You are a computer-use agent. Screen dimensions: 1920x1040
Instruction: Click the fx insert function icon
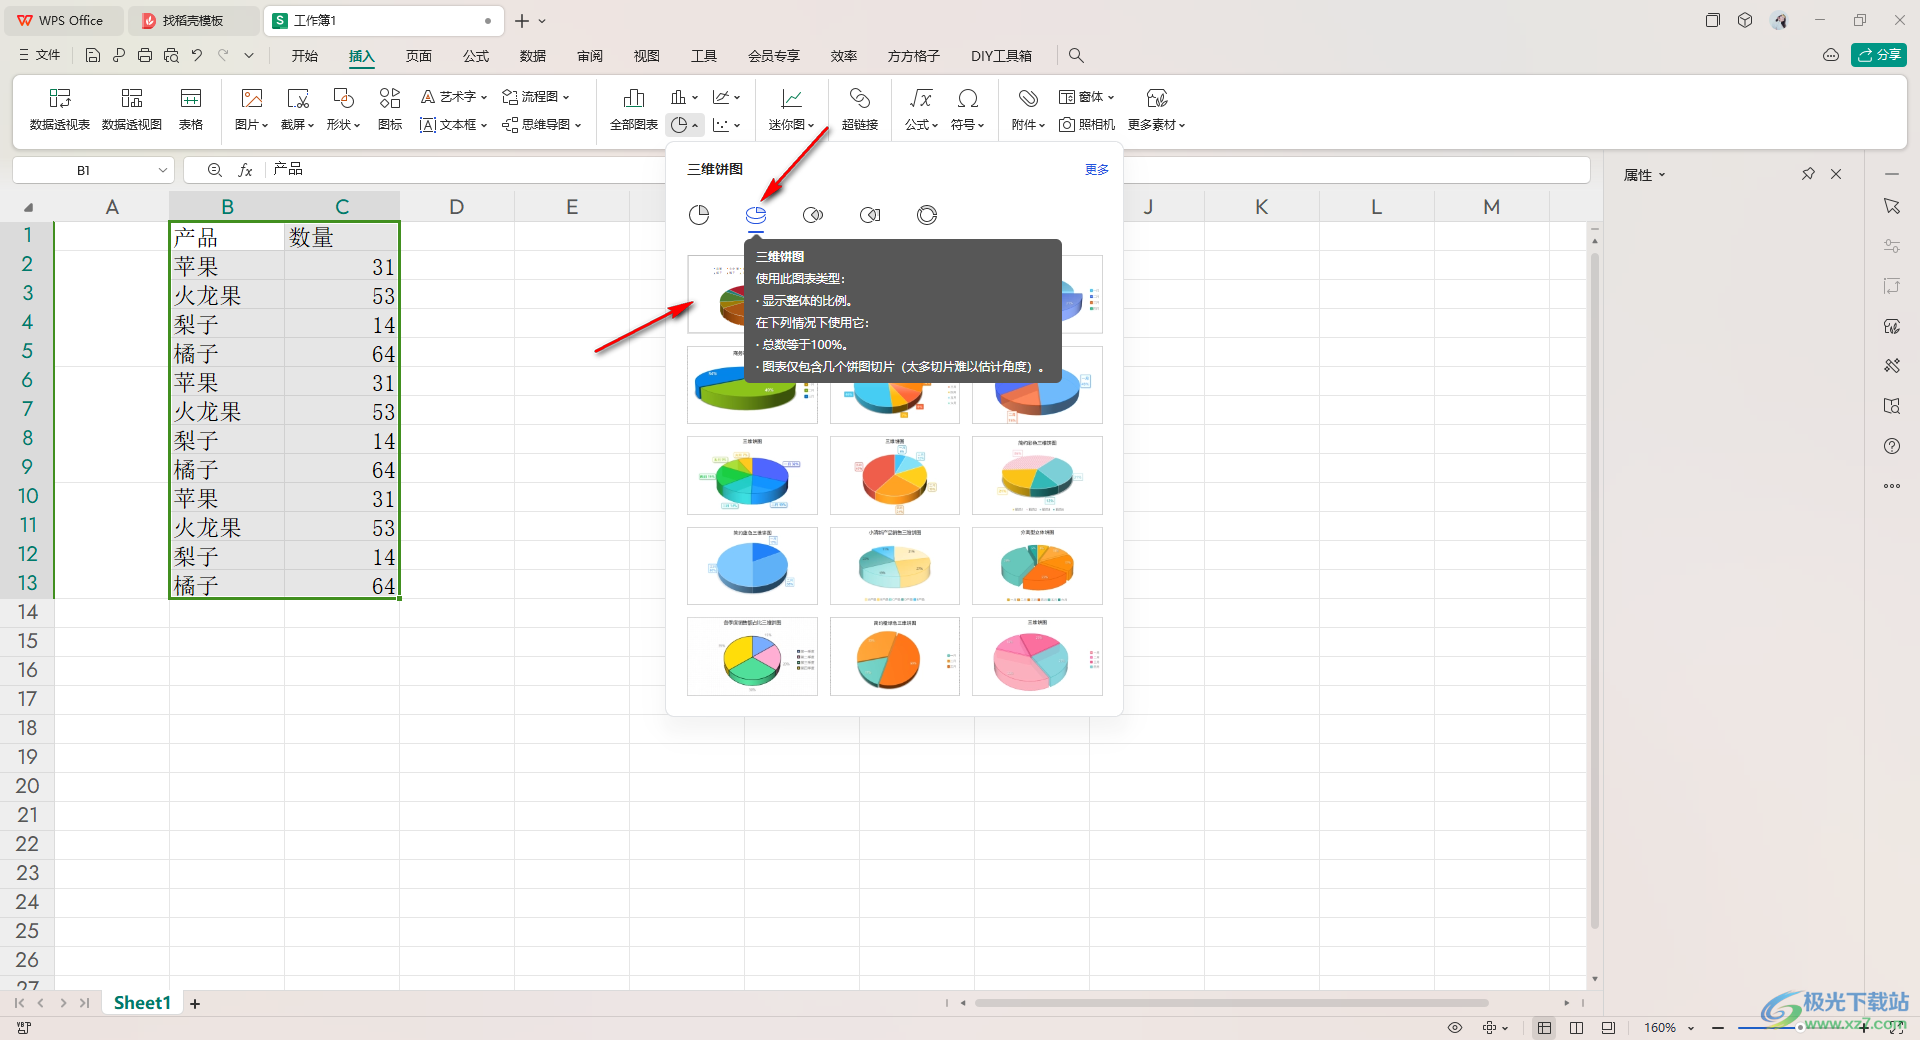coord(245,170)
